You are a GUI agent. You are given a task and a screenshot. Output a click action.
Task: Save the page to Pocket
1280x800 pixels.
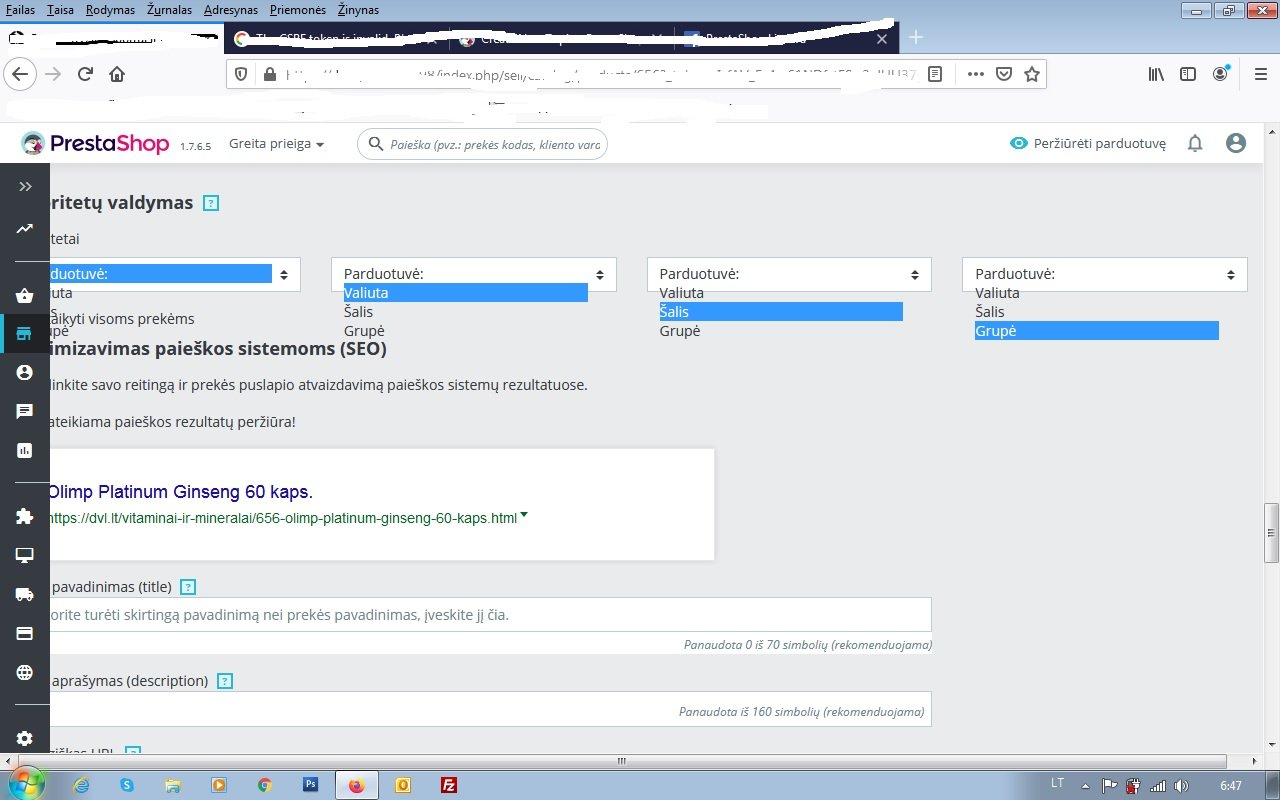(1004, 74)
